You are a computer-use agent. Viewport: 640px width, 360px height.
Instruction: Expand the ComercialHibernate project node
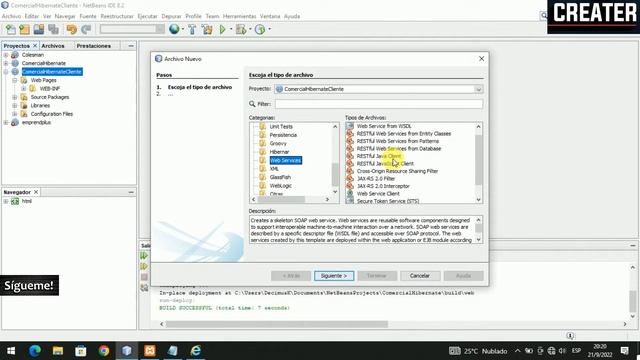[x=6, y=63]
